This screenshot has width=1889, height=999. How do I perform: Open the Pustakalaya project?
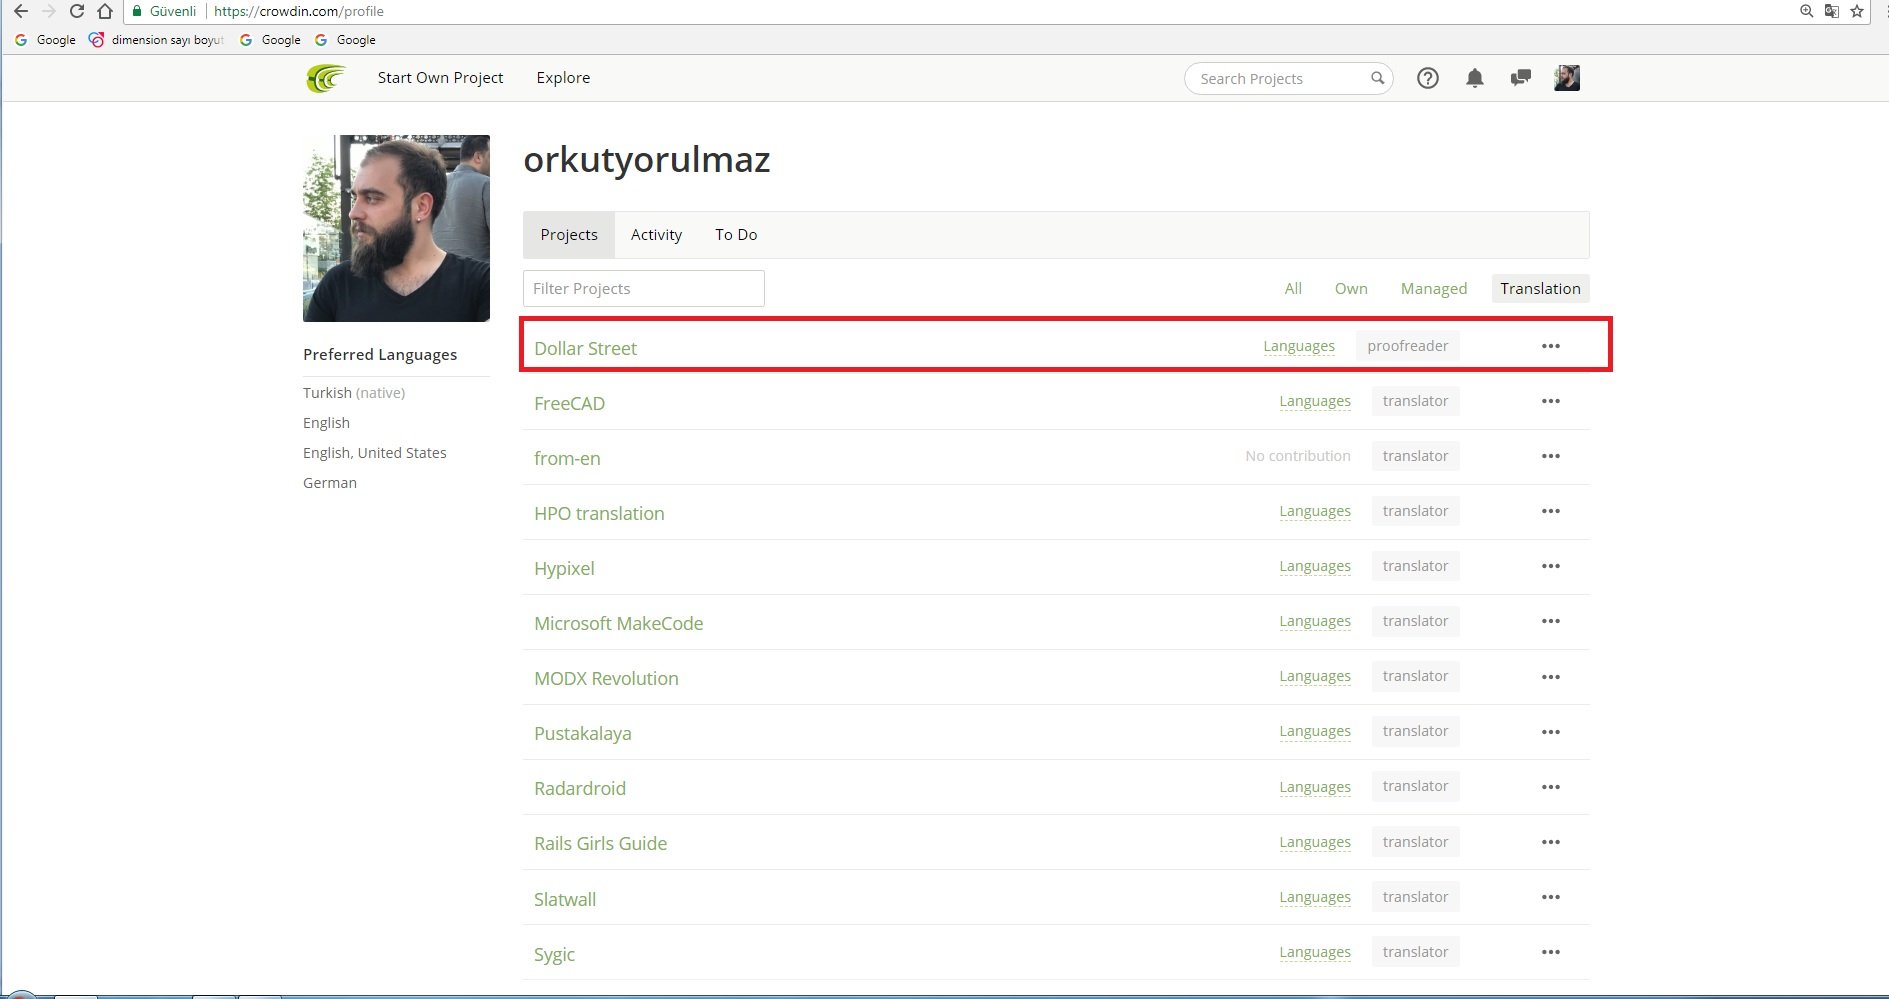point(582,733)
